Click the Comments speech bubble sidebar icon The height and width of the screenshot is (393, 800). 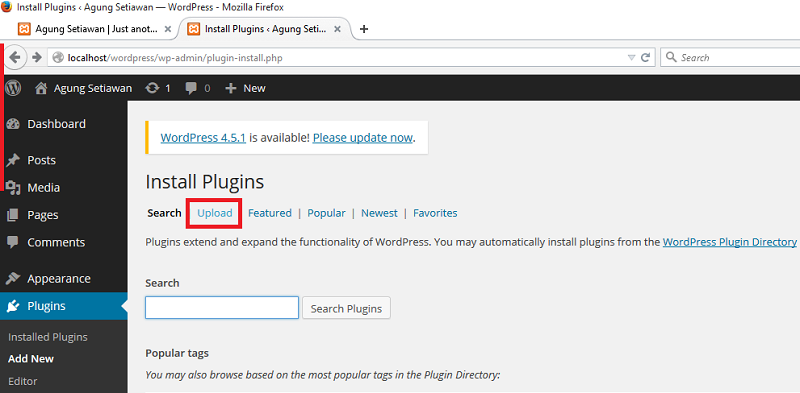13,242
